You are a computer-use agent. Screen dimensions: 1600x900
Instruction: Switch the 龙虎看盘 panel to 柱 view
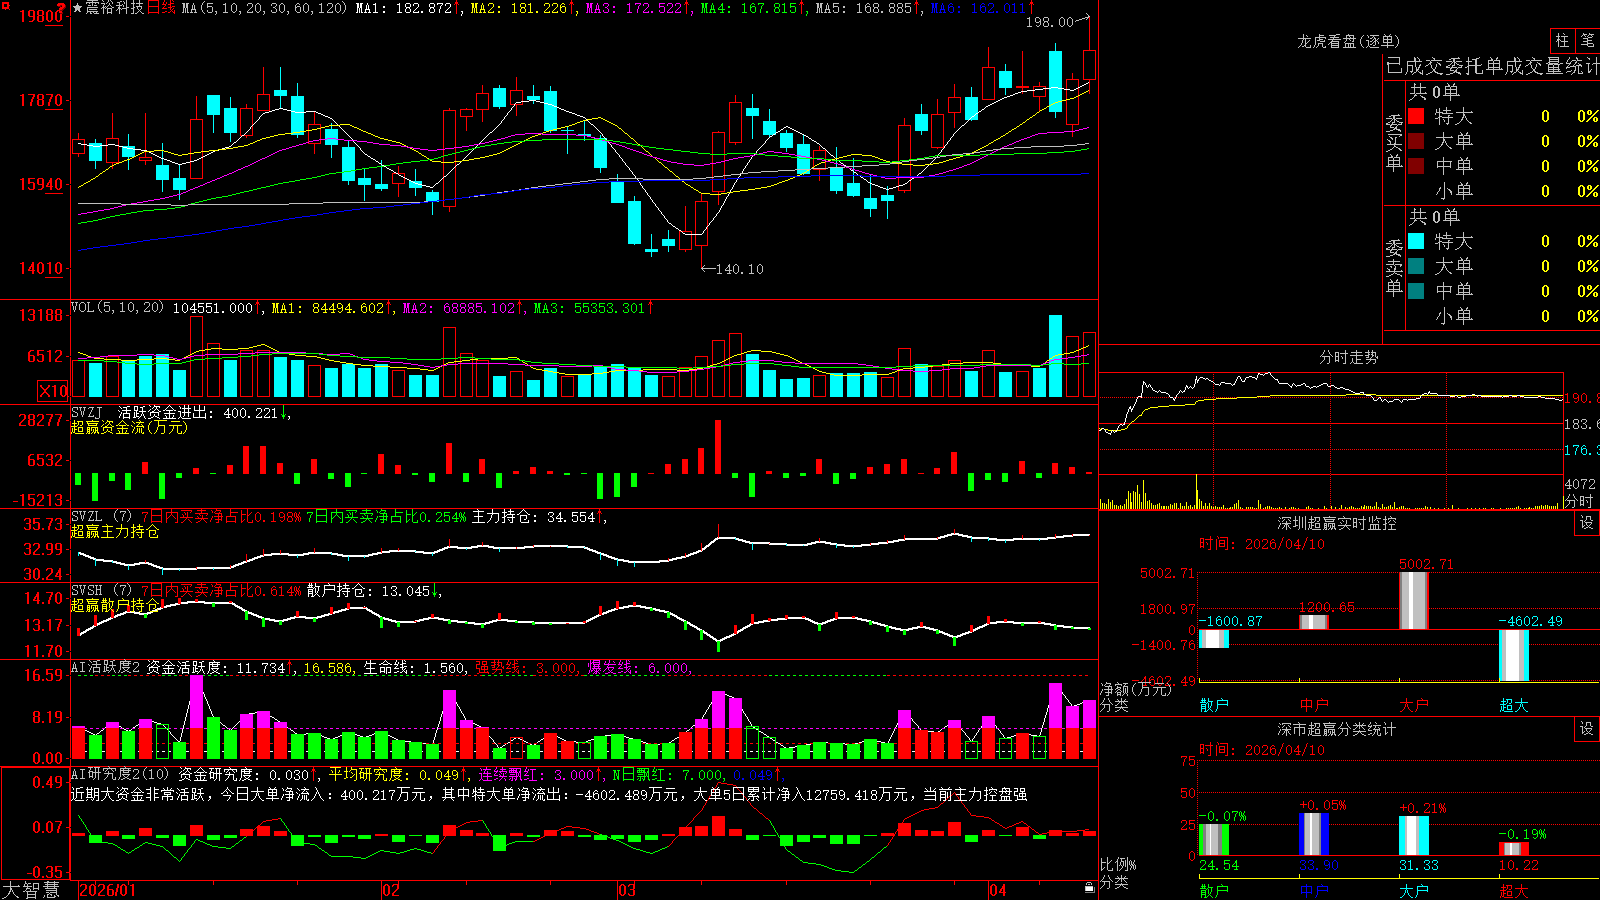pos(1562,40)
